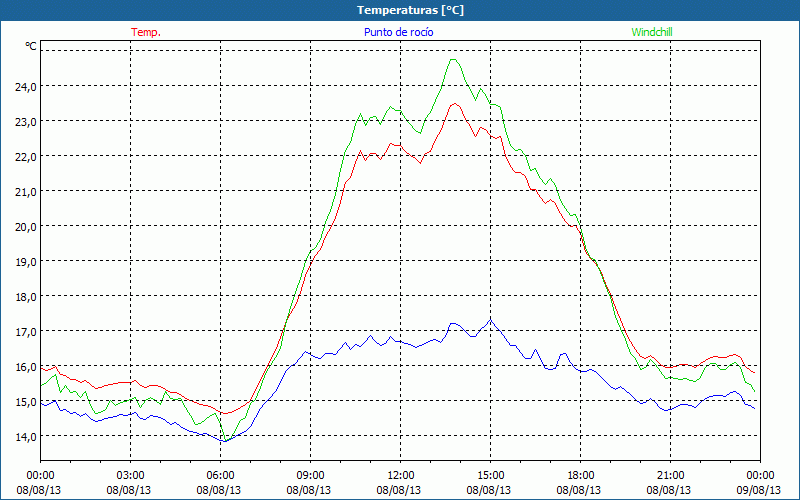This screenshot has width=800, height=500.
Task: Click the 03:00 time axis label
Action: click(130, 476)
